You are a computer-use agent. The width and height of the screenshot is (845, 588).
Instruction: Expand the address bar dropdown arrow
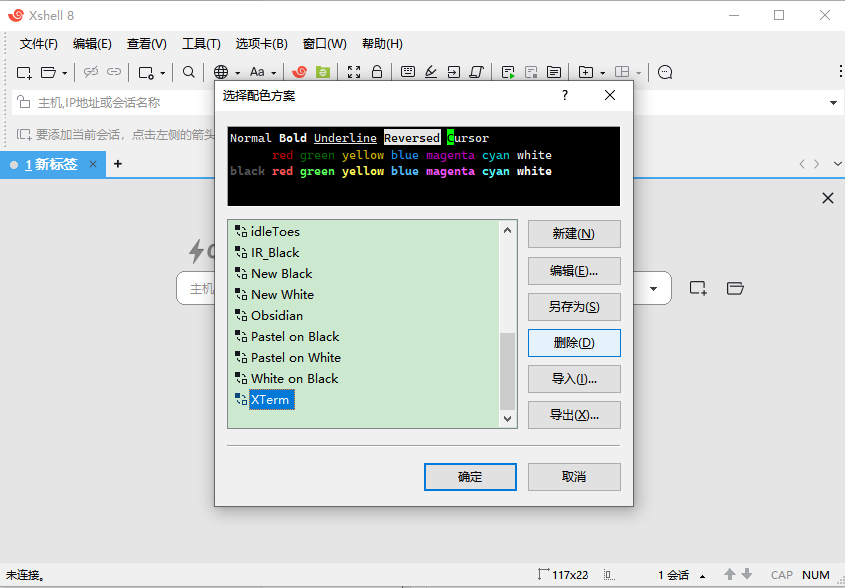[834, 103]
